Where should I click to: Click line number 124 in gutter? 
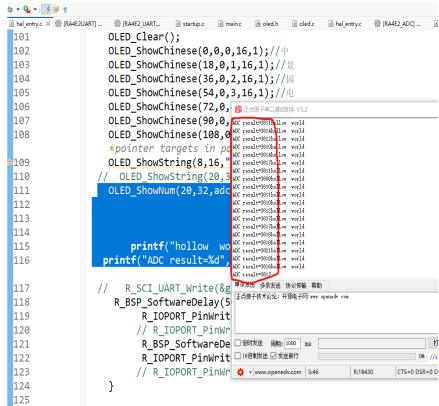(x=21, y=386)
